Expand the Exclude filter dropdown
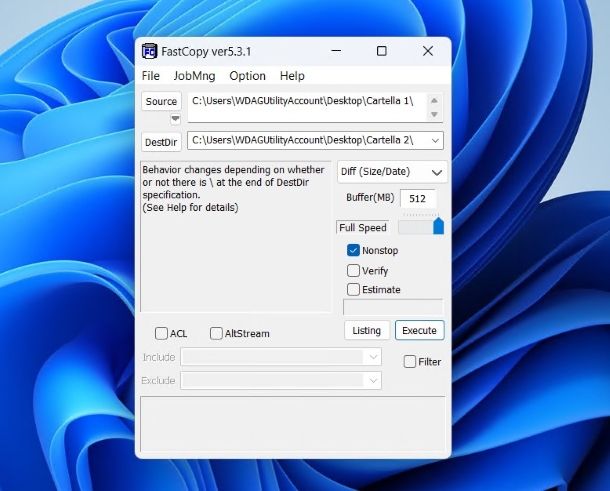610x491 pixels. pyautogui.click(x=373, y=381)
